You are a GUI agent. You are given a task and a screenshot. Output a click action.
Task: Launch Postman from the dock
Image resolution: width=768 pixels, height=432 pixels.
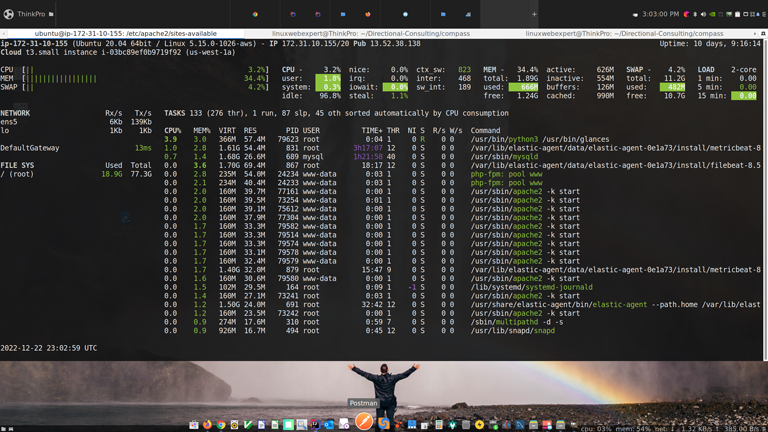pyautogui.click(x=364, y=422)
